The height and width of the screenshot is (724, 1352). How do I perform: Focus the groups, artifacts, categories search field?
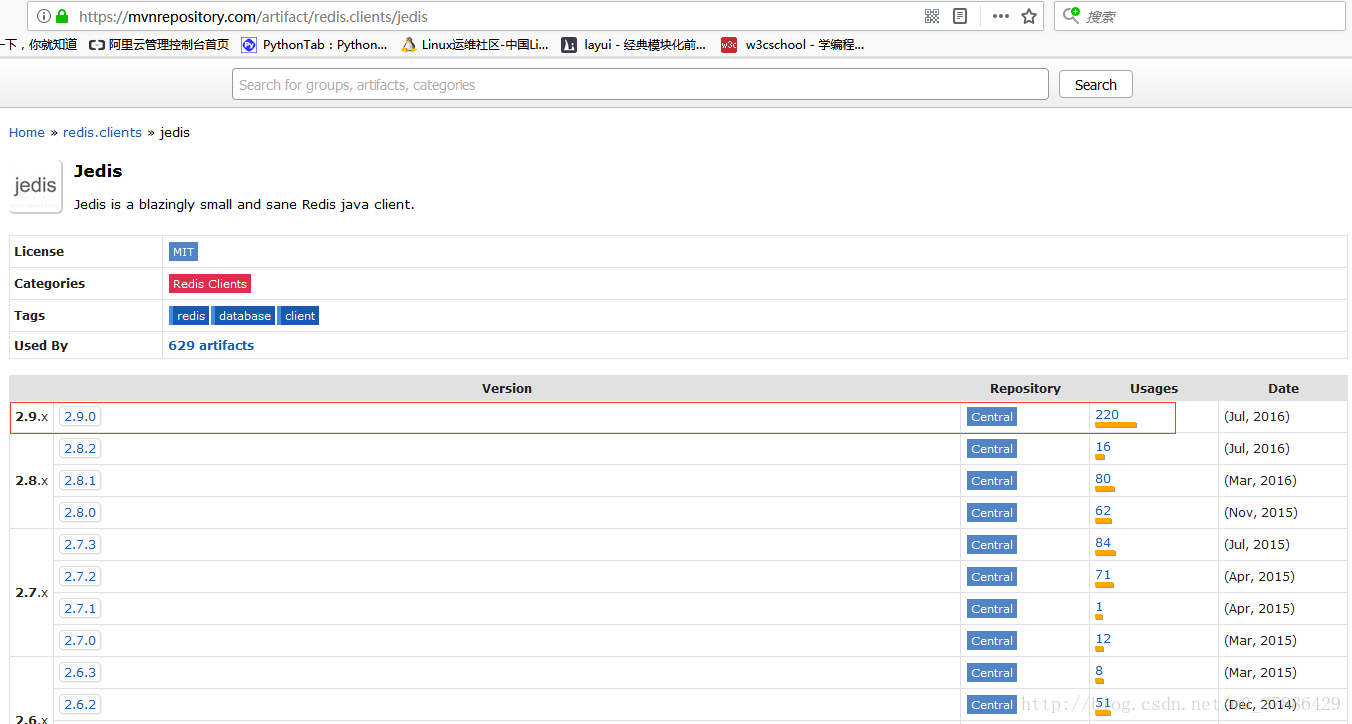[640, 85]
